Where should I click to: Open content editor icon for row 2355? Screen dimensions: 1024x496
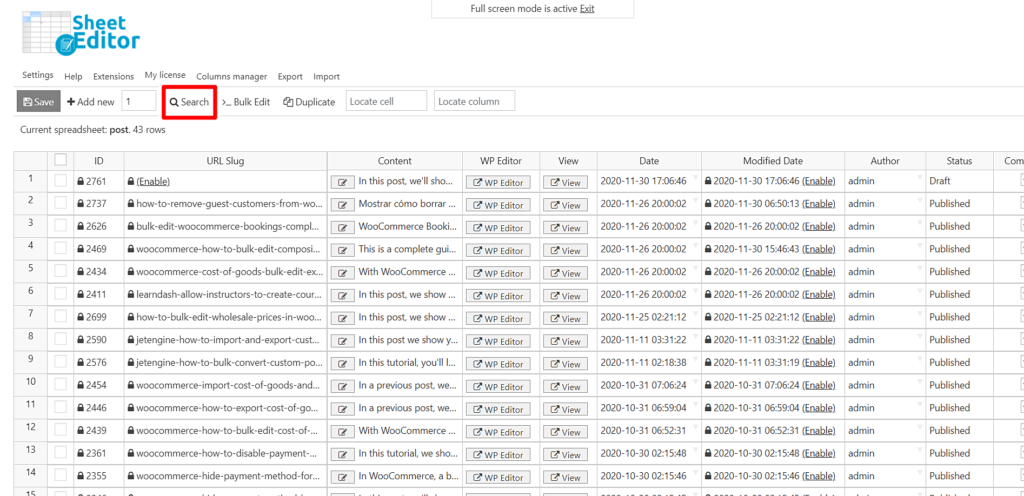(x=342, y=478)
